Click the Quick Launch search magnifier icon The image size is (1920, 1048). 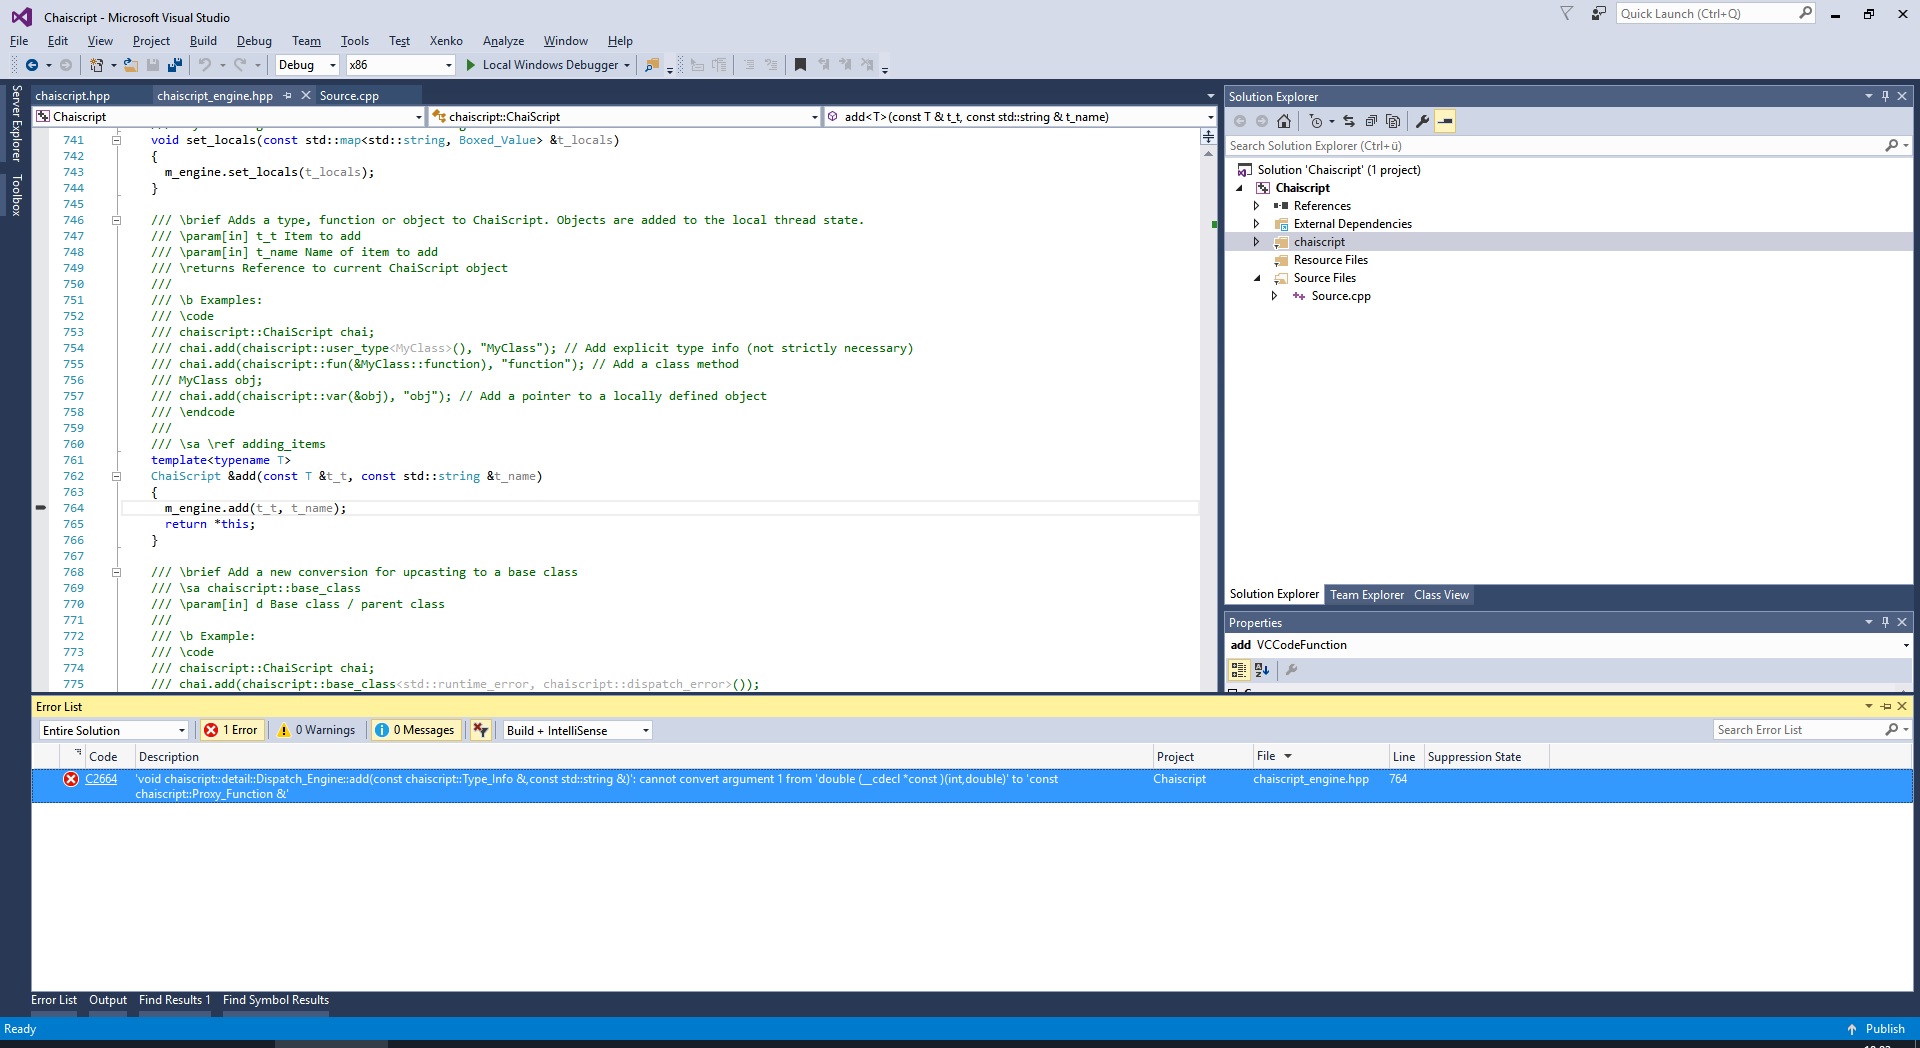point(1805,13)
